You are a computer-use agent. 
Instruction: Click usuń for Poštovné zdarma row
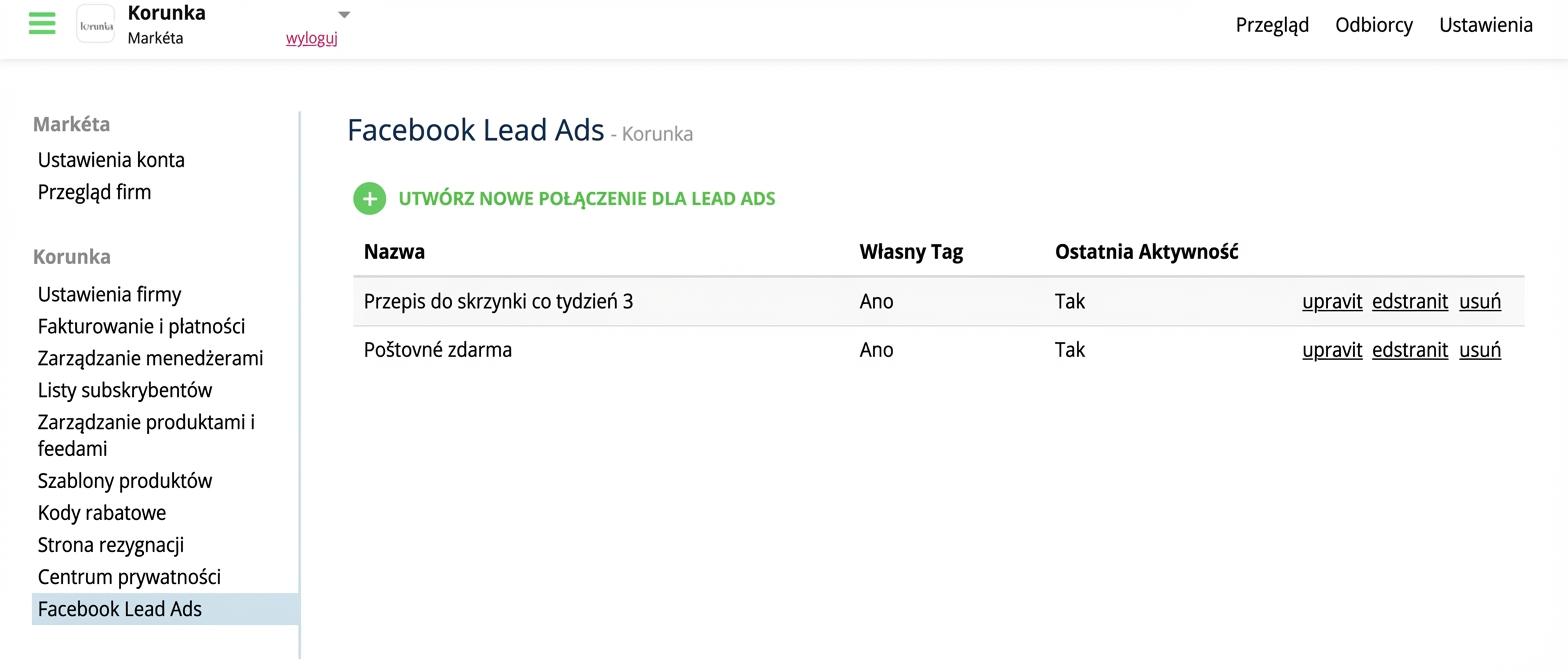pyautogui.click(x=1480, y=350)
